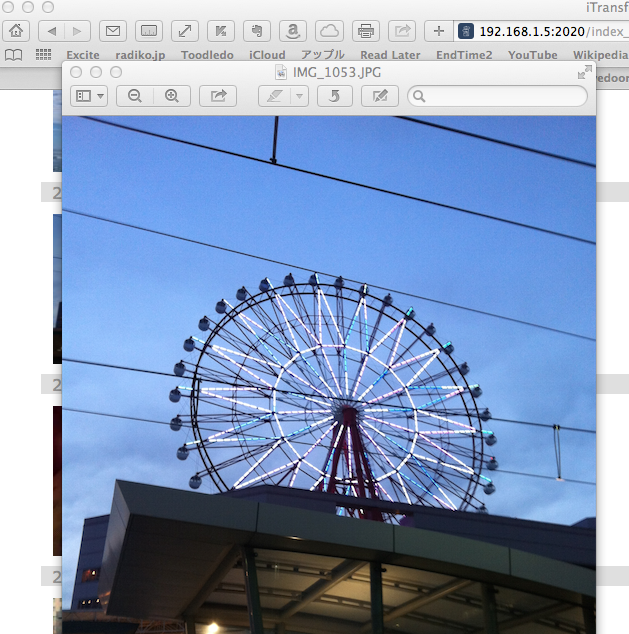Open Top Sites grid icon
The width and height of the screenshot is (629, 634).
coord(43,55)
